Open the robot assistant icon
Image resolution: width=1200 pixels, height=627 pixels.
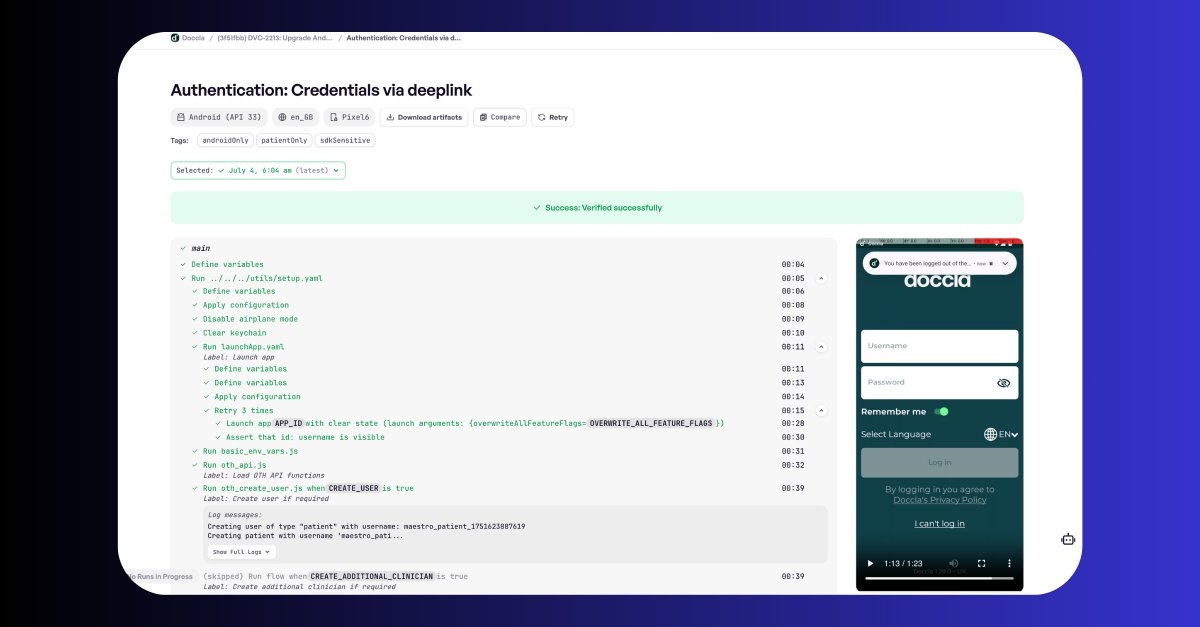click(x=1068, y=540)
